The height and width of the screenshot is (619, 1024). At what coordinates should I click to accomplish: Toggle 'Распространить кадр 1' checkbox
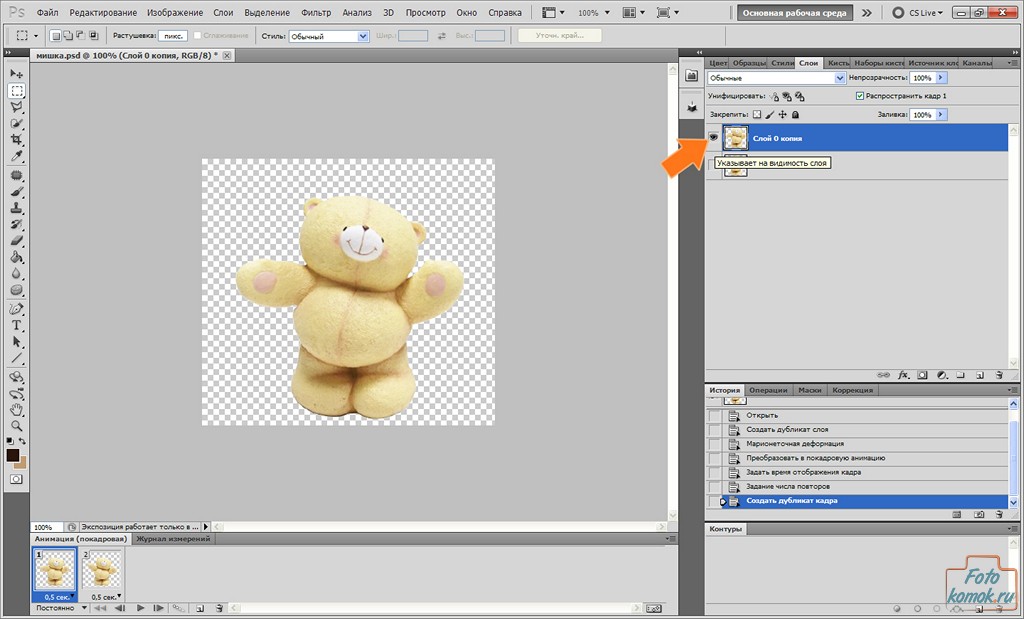pyautogui.click(x=860, y=96)
